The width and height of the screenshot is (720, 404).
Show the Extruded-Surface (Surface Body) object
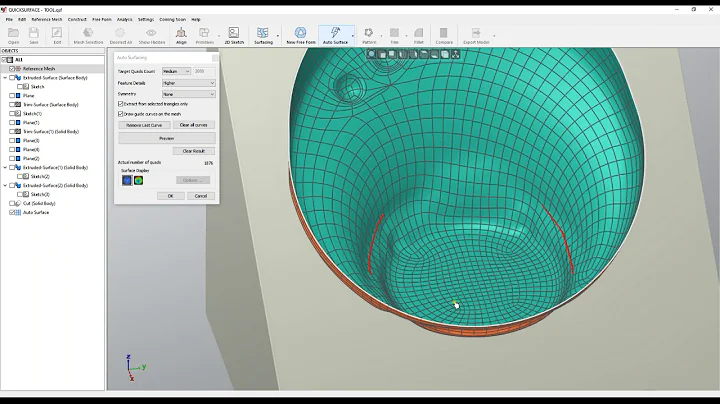pyautogui.click(x=12, y=78)
